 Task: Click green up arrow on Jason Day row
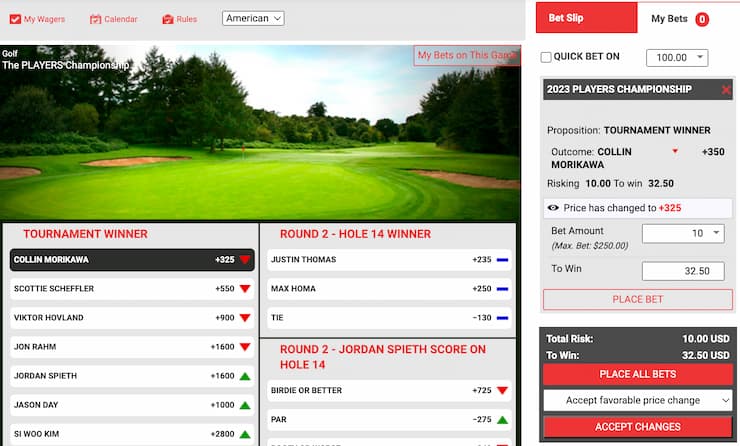point(244,405)
